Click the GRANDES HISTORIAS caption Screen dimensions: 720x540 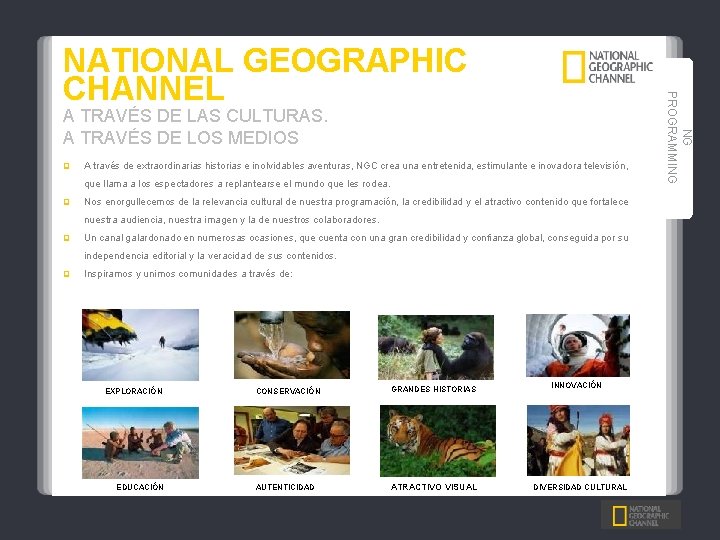point(434,389)
